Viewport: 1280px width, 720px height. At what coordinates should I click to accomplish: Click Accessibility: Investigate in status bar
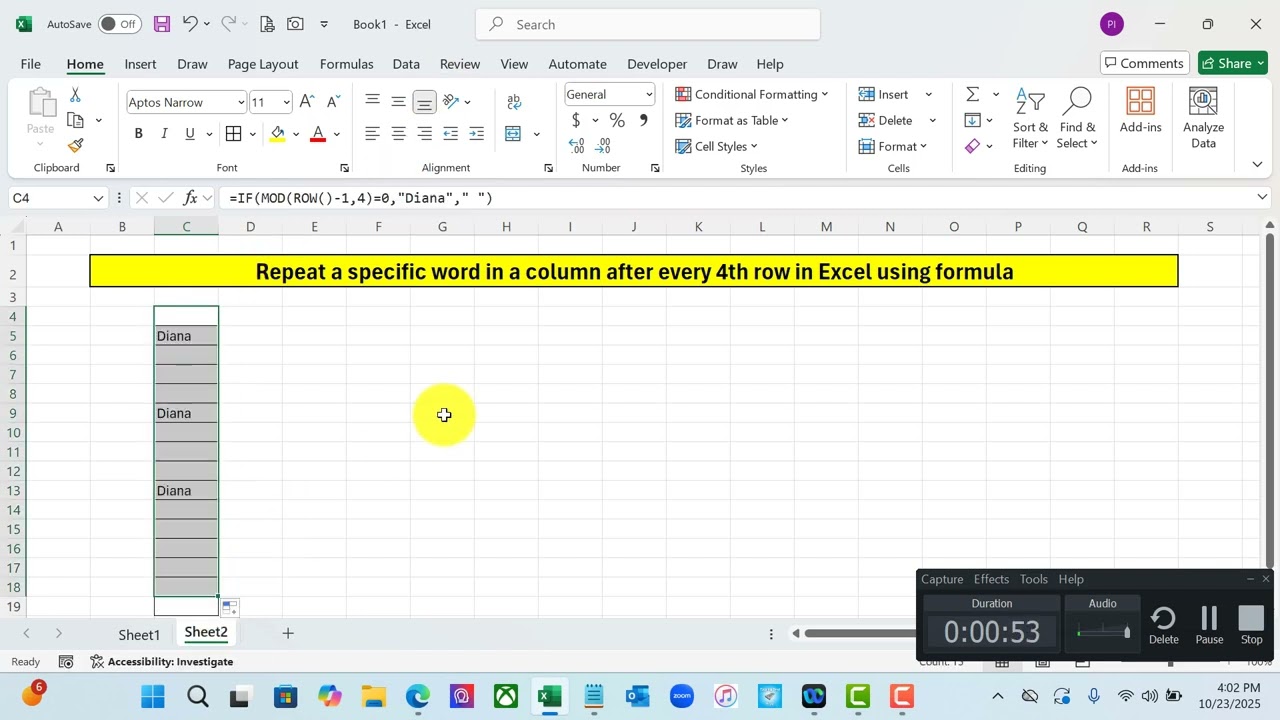tap(162, 661)
